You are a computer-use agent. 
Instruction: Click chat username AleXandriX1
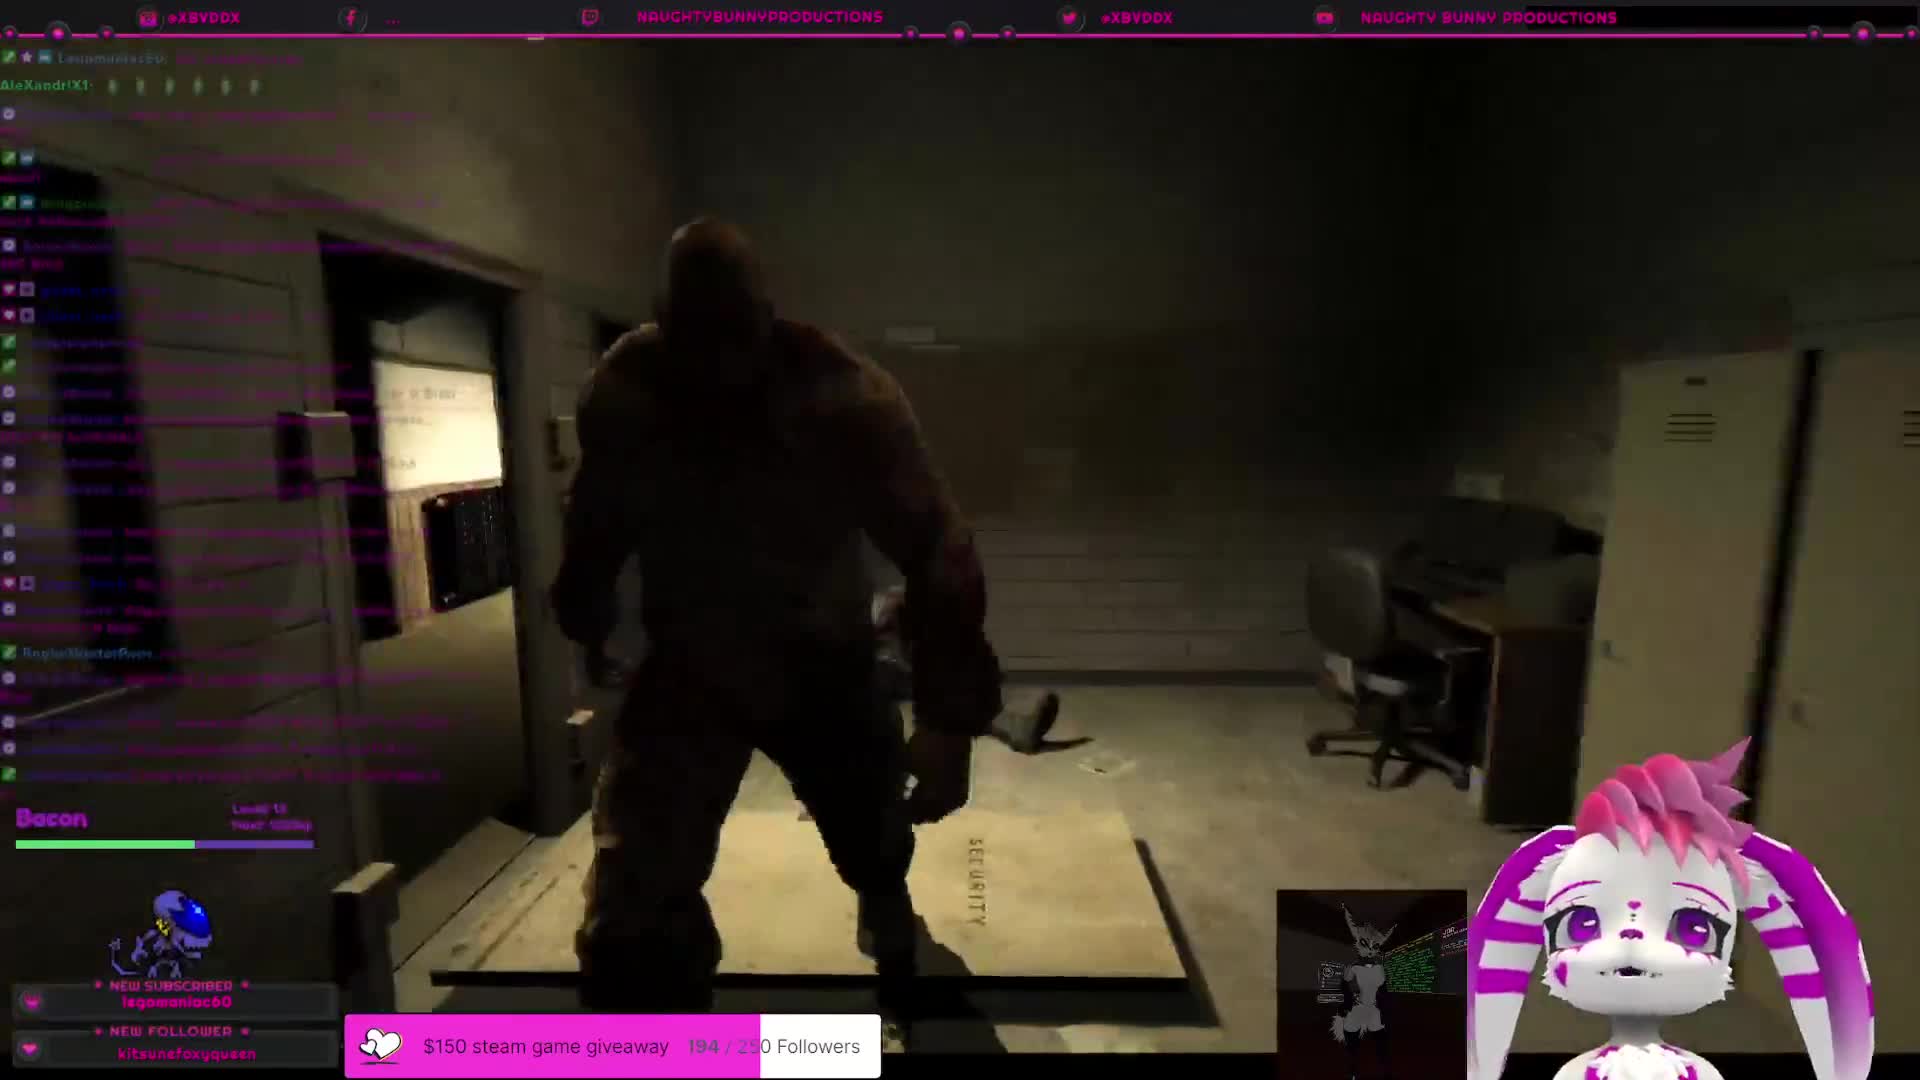coord(46,86)
